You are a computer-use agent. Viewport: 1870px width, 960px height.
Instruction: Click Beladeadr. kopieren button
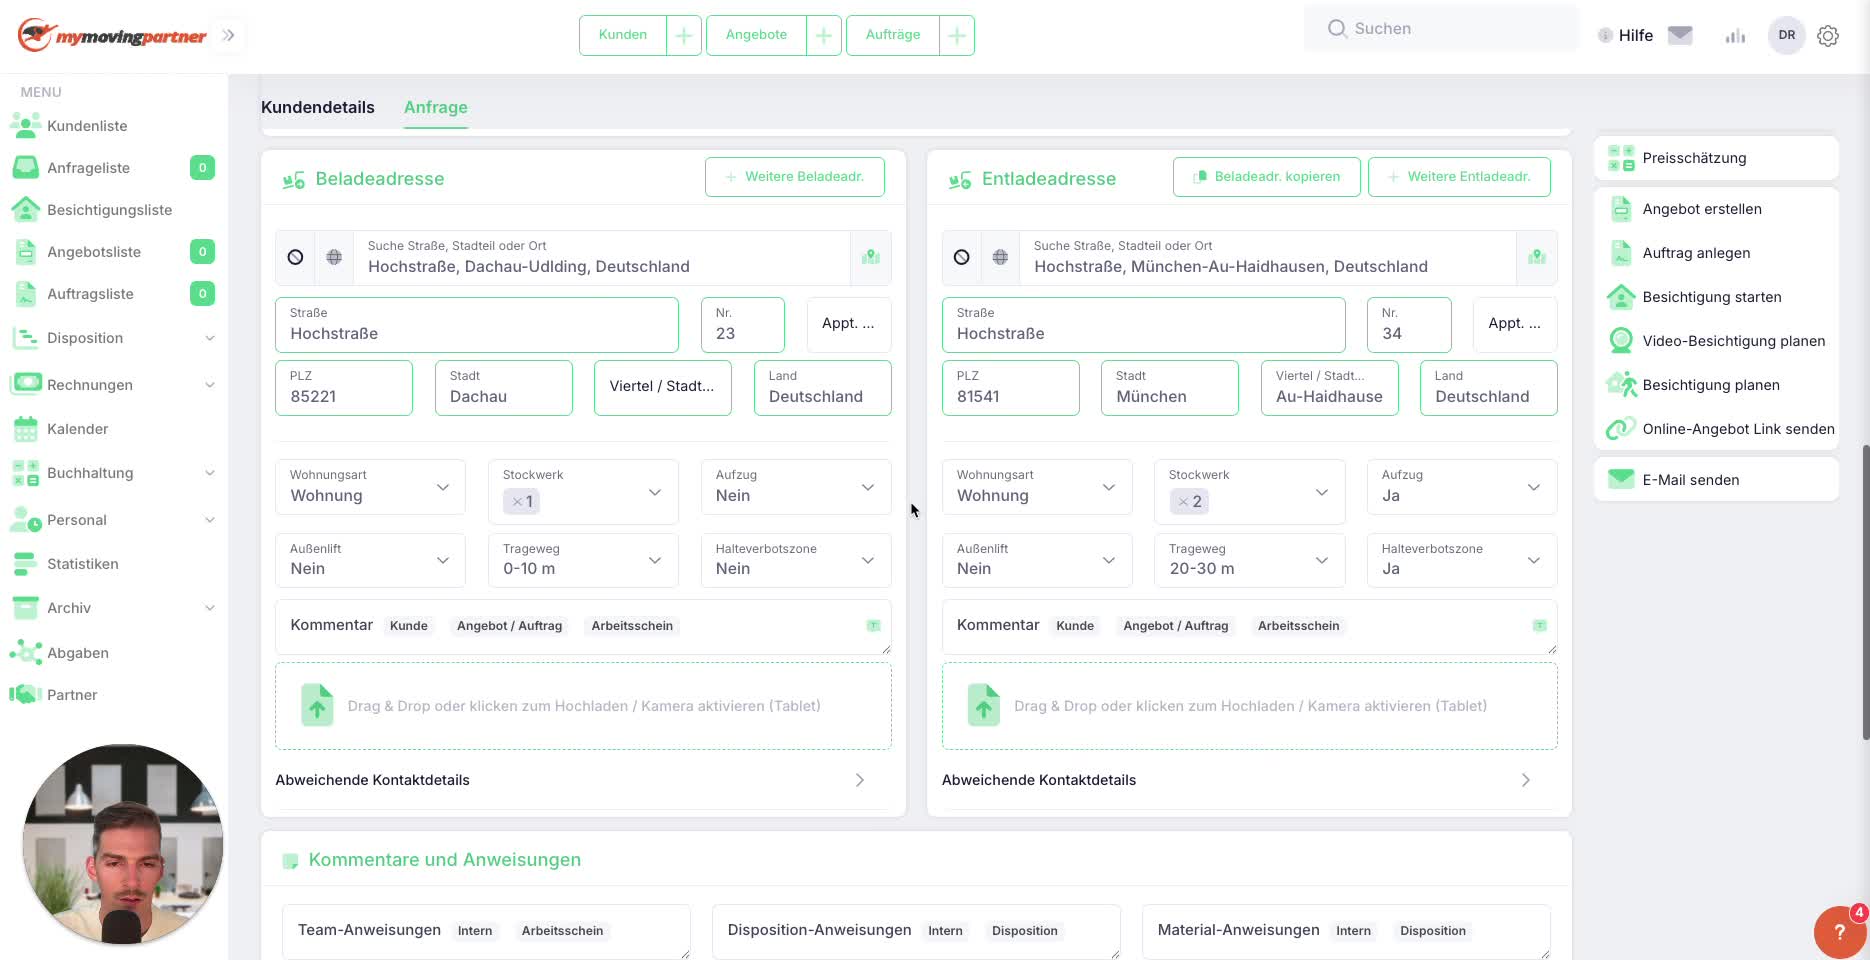(x=1267, y=177)
